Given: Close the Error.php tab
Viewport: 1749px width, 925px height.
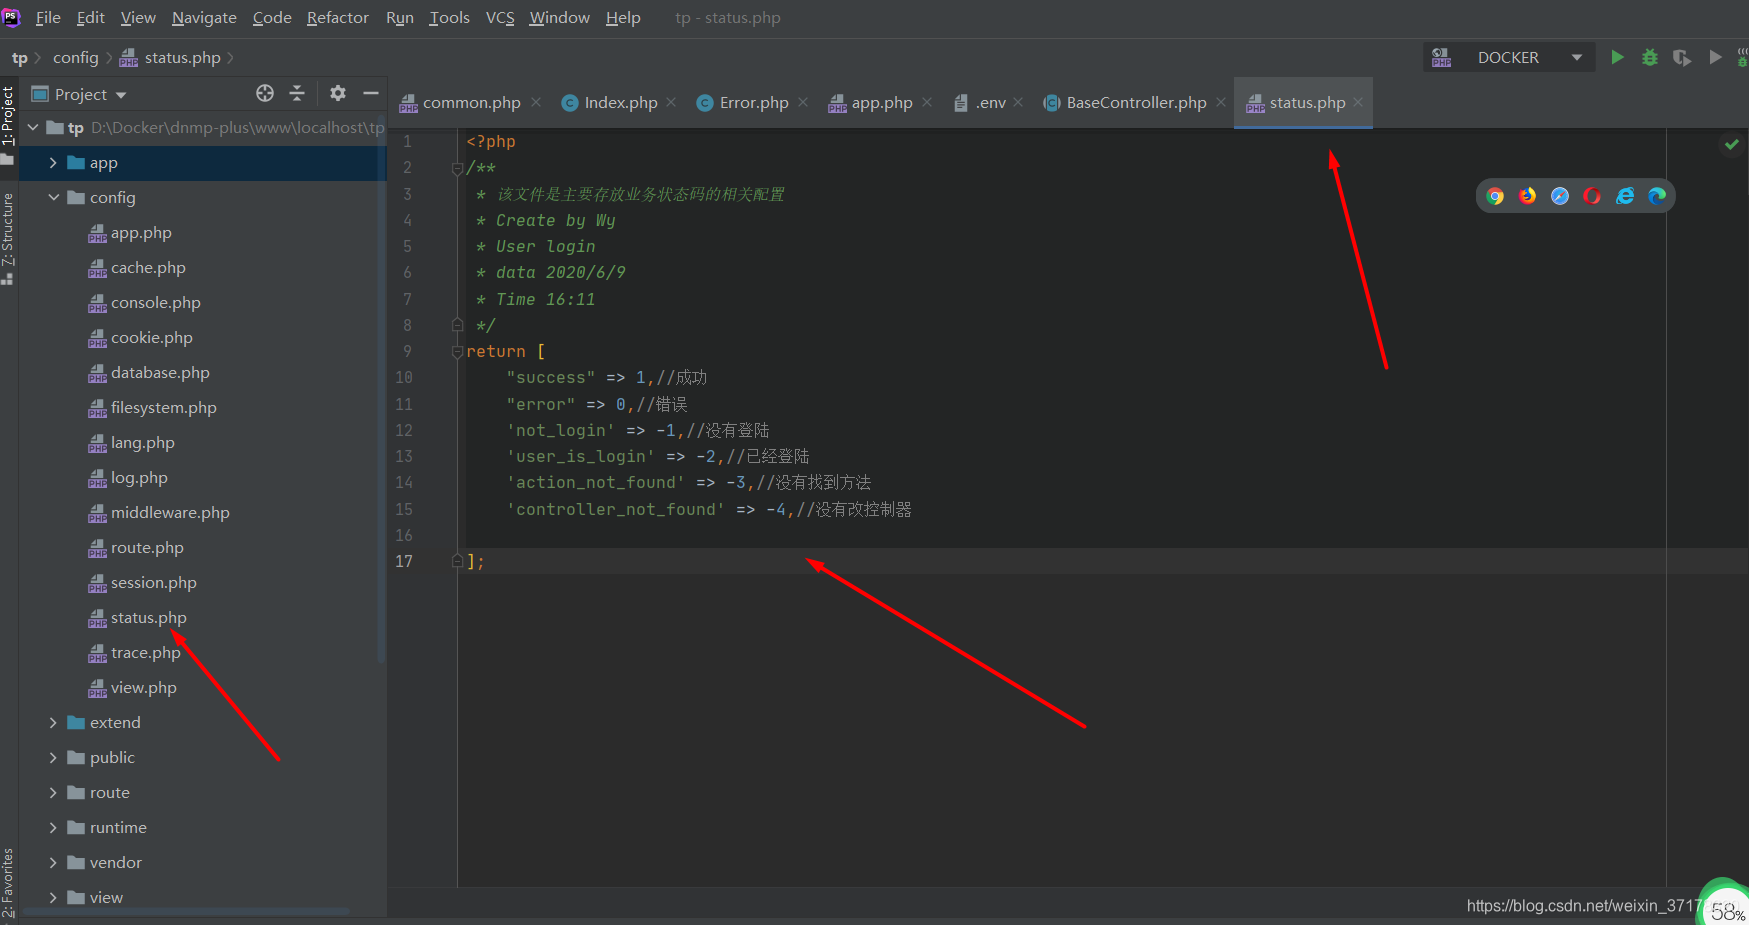Looking at the screenshot, I should pyautogui.click(x=803, y=102).
